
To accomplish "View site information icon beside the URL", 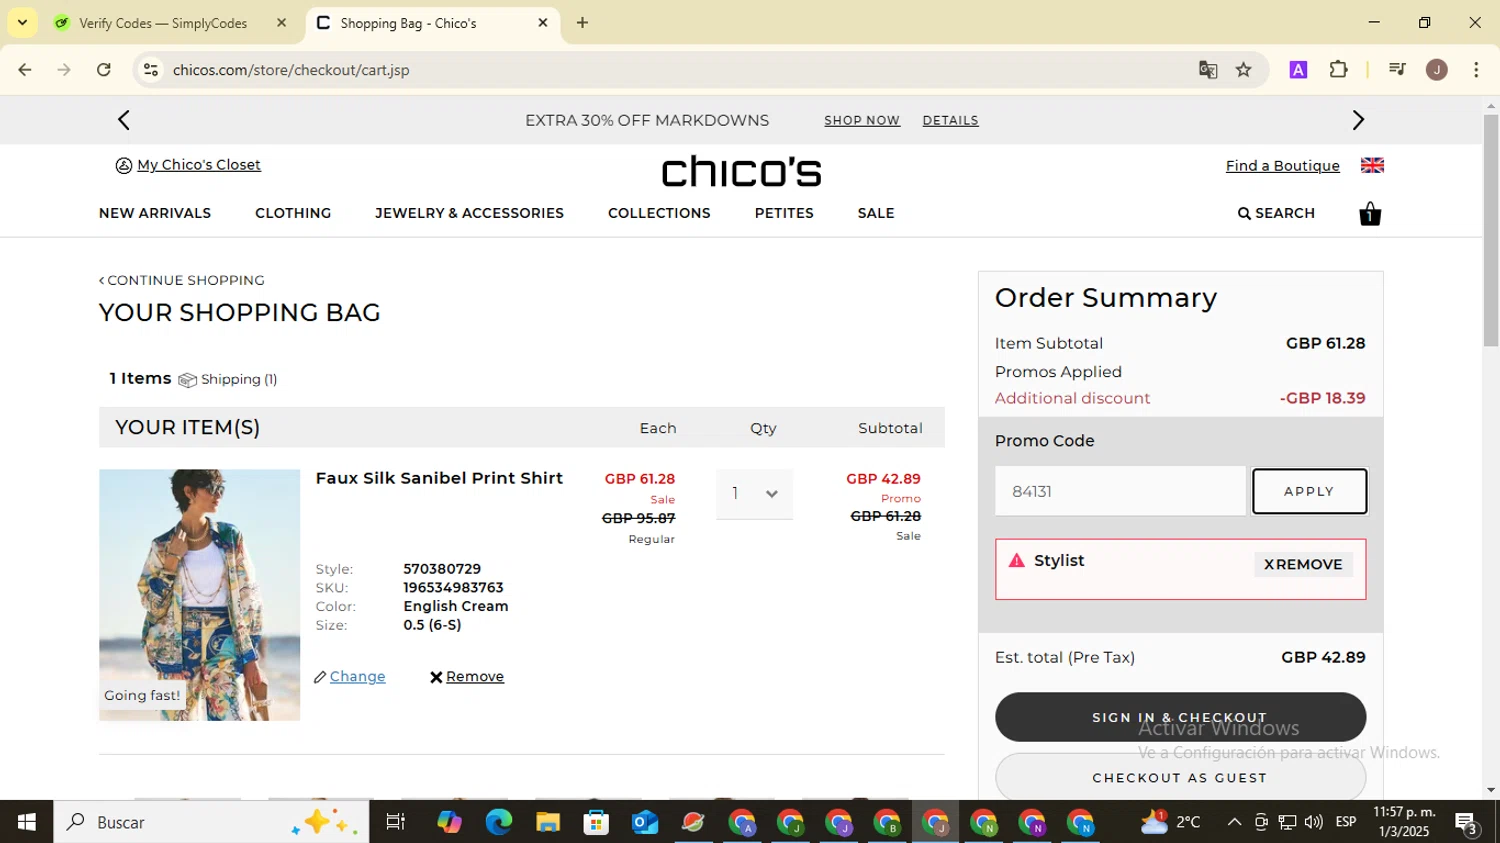I will pos(151,70).
